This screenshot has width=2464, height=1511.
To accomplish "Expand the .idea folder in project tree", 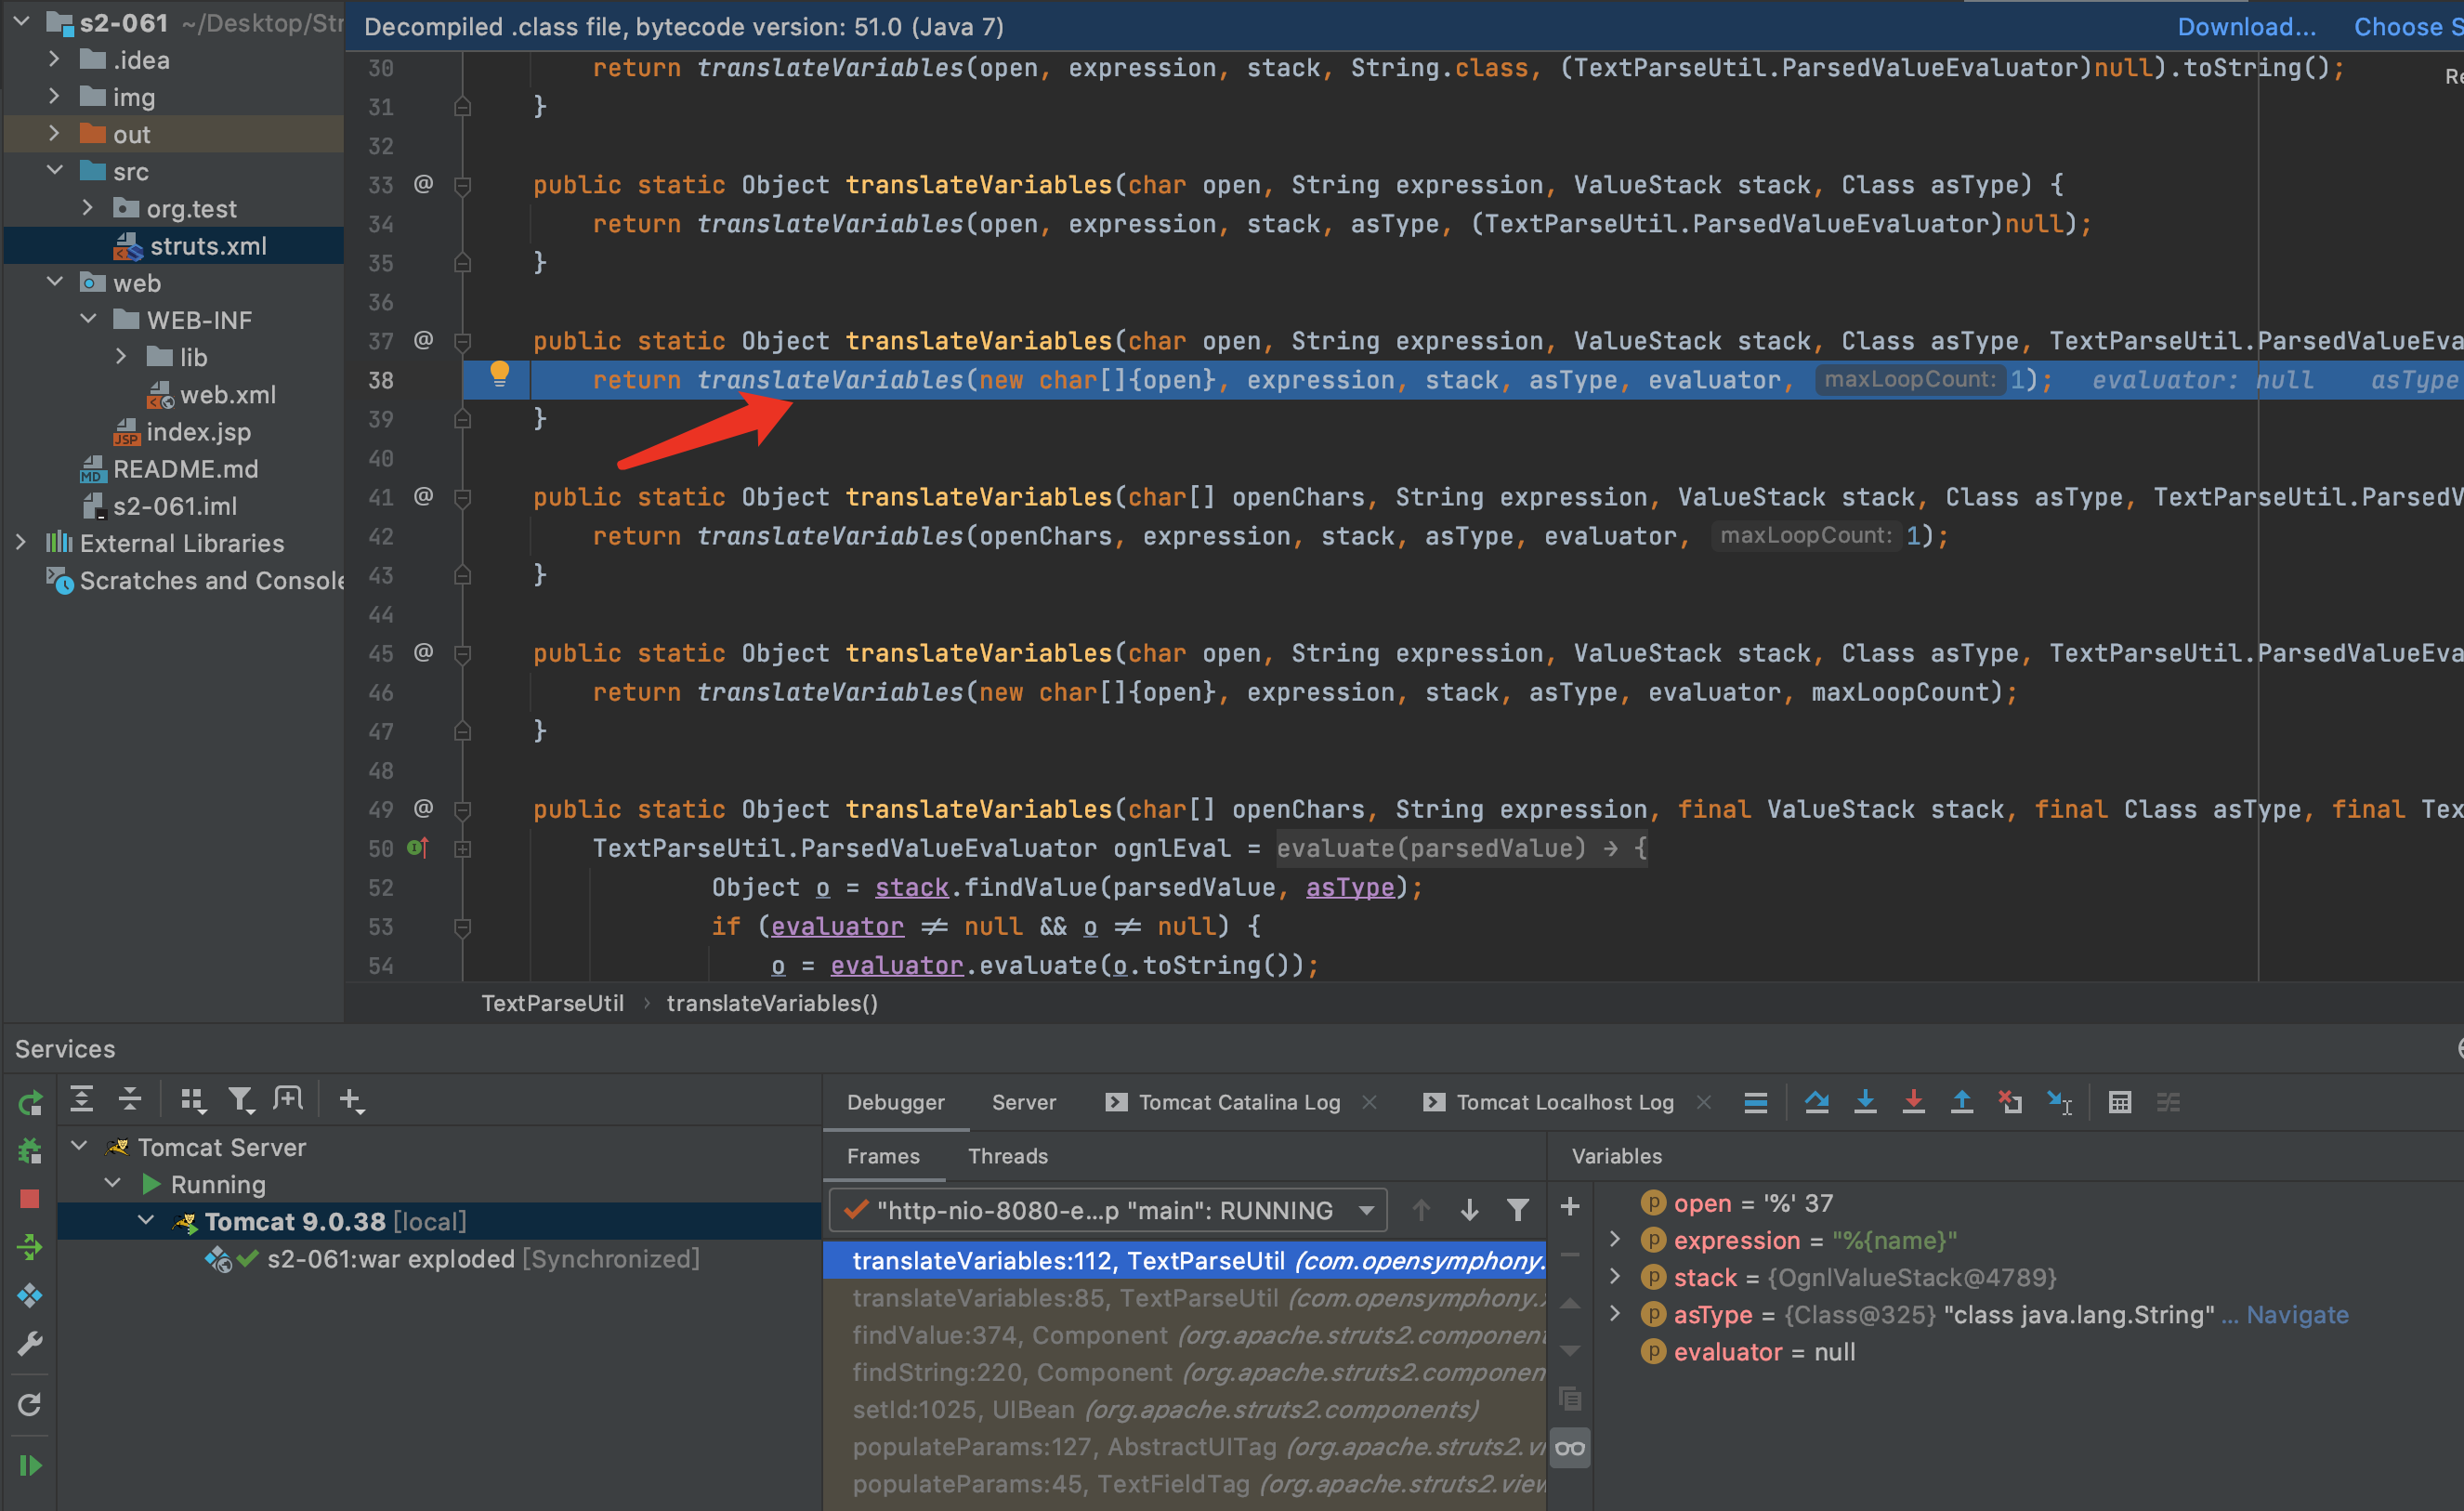I will tap(54, 60).
